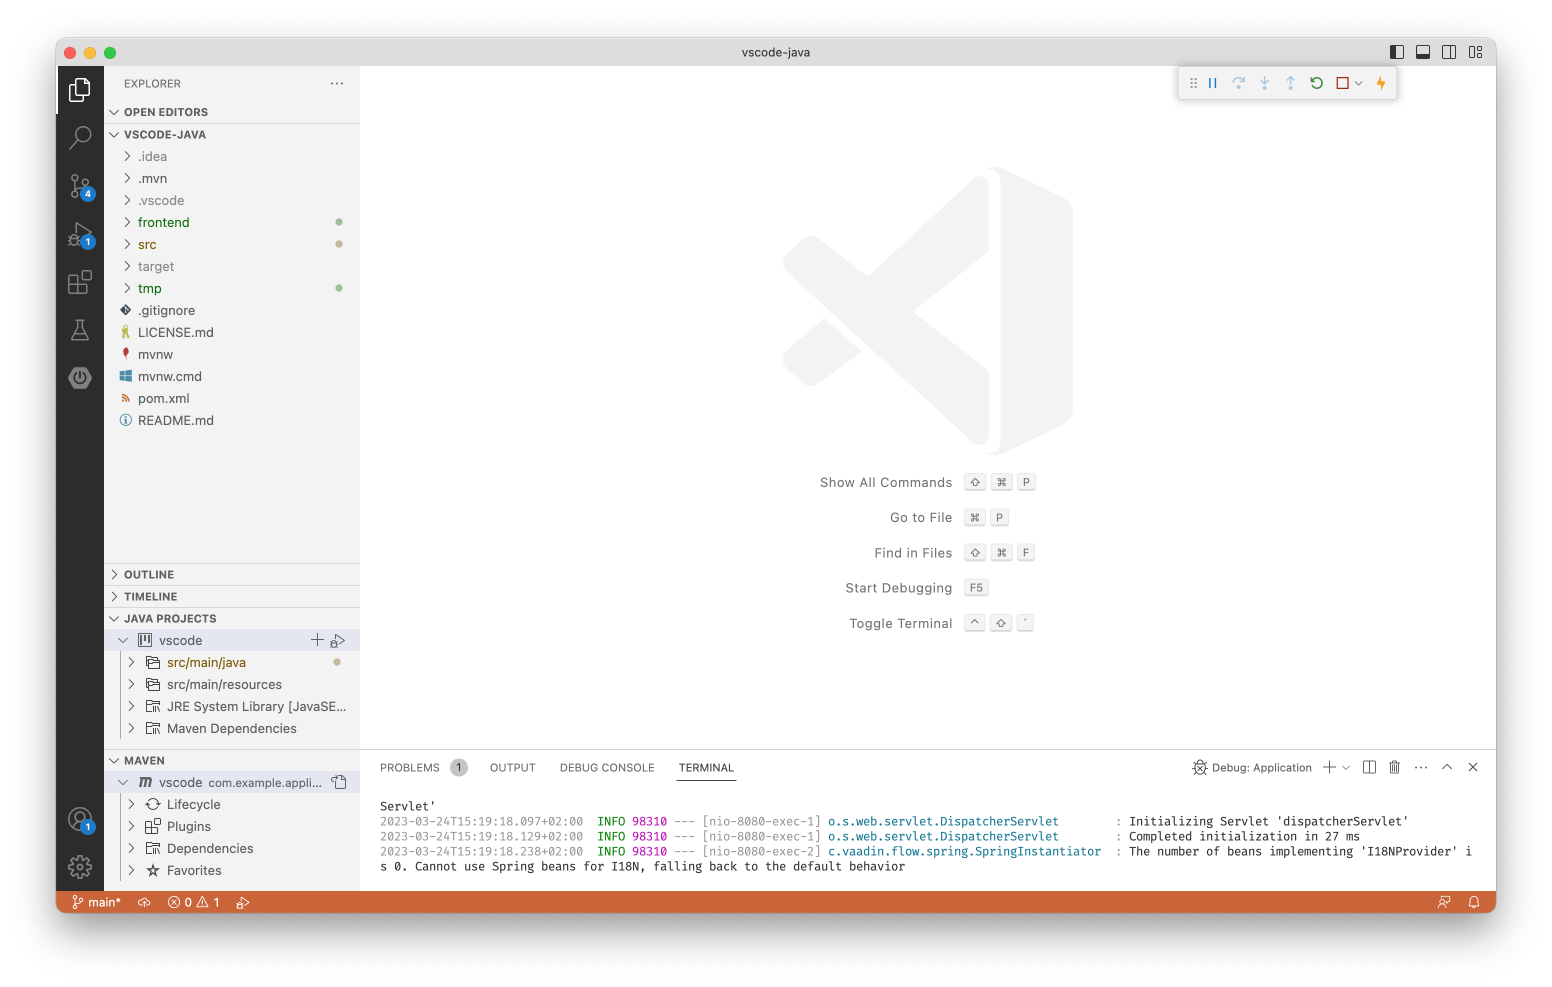Toggle Panel layout button in title bar

click(x=1423, y=52)
